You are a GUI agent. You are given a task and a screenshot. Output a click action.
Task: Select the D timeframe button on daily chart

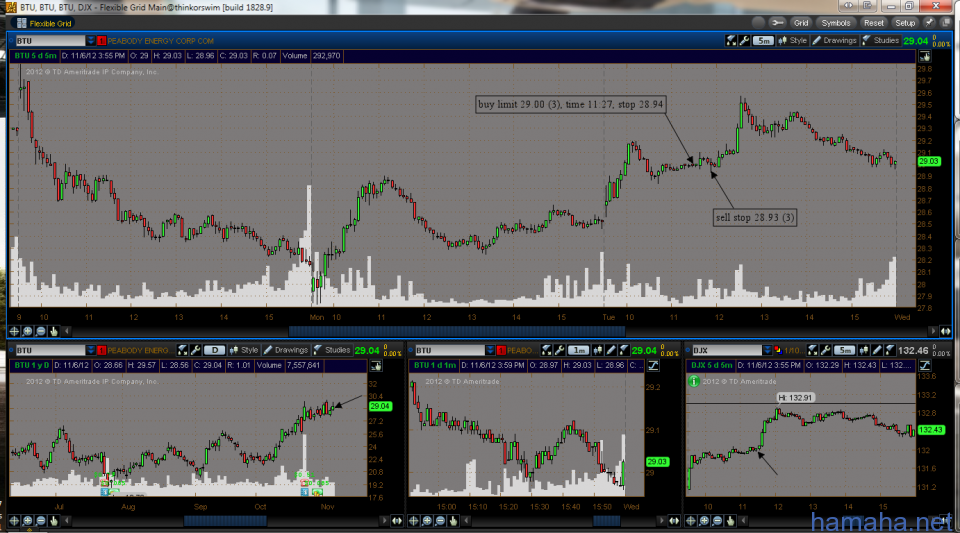coord(214,350)
